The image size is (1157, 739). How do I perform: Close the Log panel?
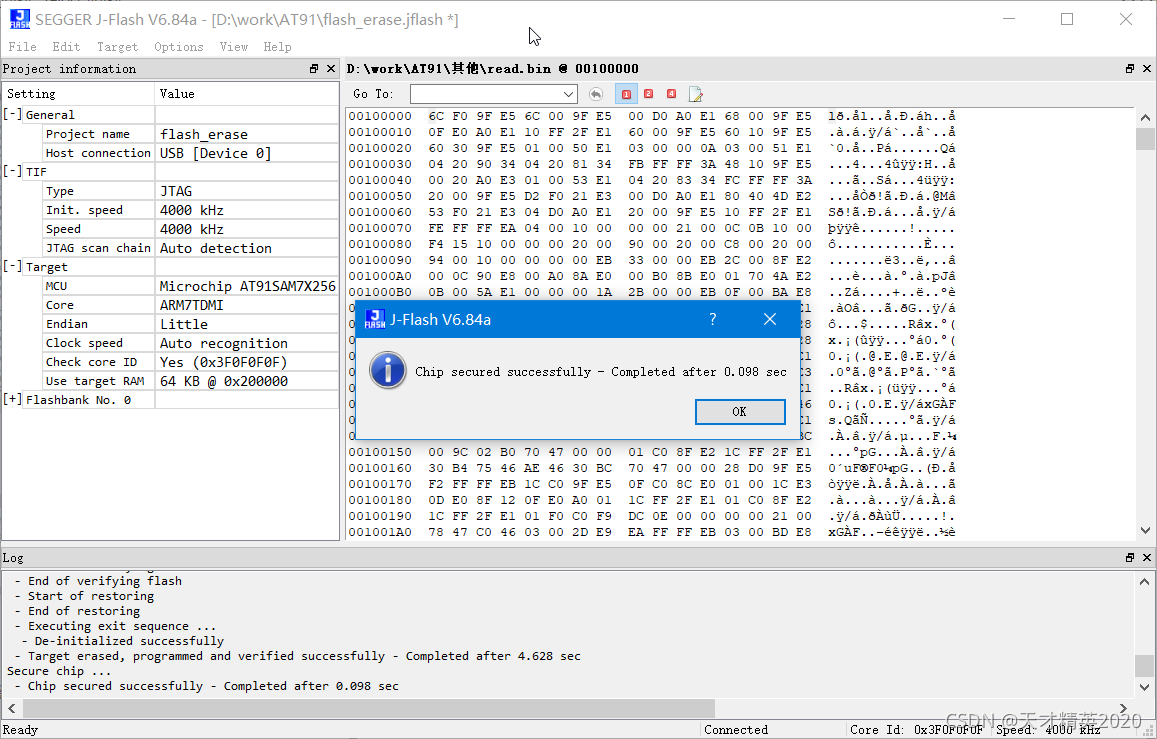click(x=1147, y=558)
